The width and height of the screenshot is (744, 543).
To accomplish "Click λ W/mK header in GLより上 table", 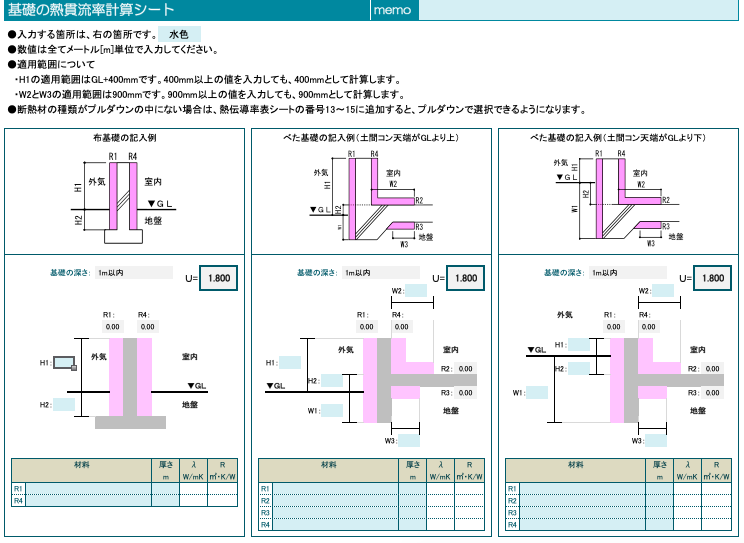I will (440, 470).
